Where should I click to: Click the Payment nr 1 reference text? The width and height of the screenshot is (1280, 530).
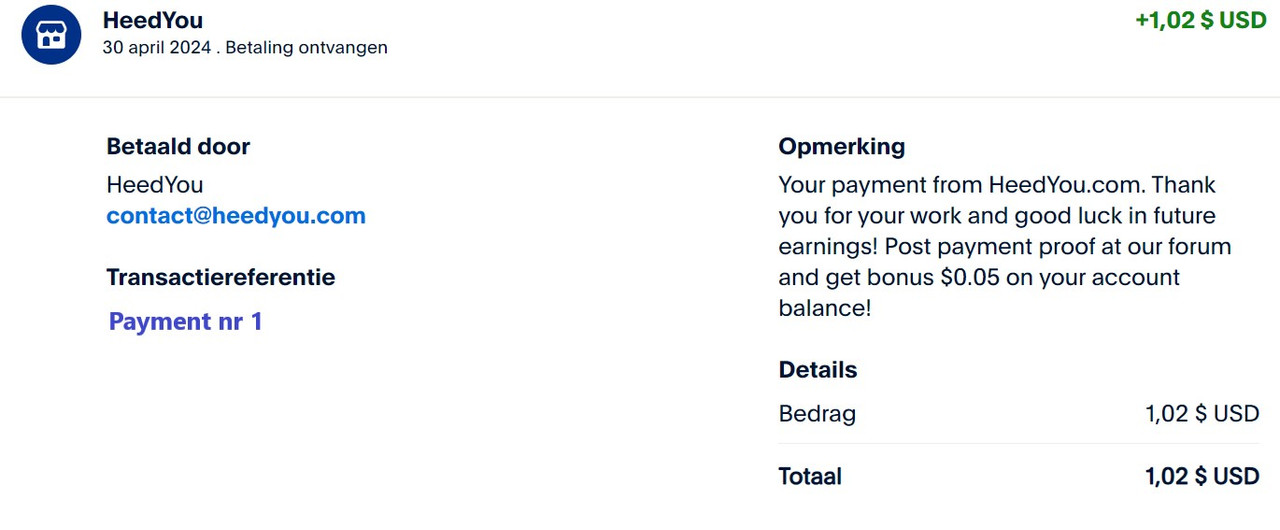[x=185, y=322]
